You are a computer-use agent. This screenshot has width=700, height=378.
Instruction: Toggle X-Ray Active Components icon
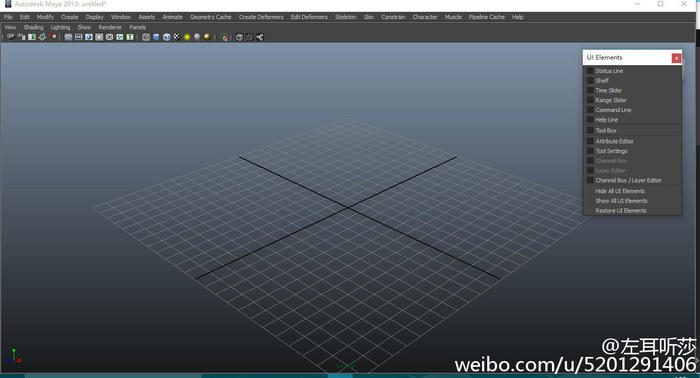click(x=250, y=37)
